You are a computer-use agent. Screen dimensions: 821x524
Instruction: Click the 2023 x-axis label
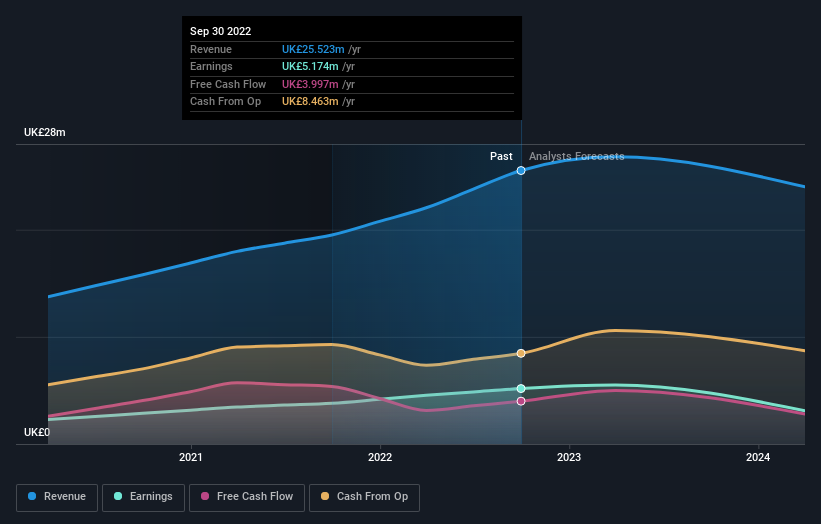569,457
